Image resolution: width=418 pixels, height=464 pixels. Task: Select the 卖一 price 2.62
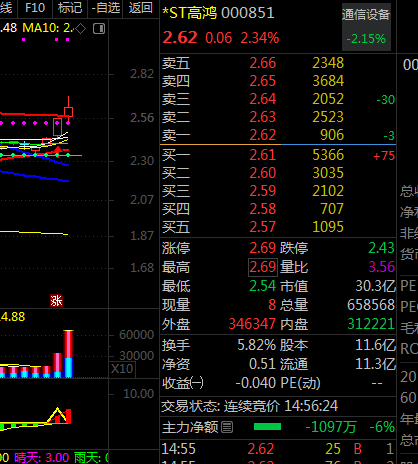[263, 135]
